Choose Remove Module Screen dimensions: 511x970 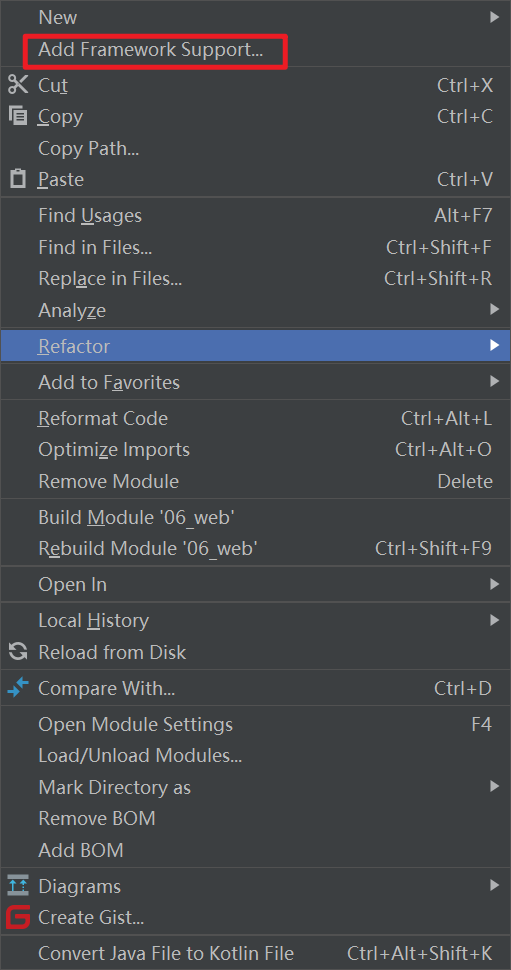click(256, 481)
